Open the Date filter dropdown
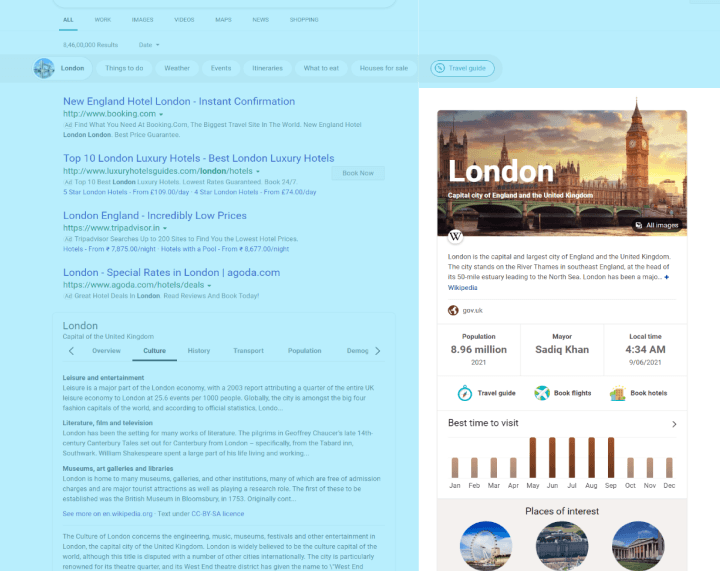The image size is (720, 571). coord(148,45)
